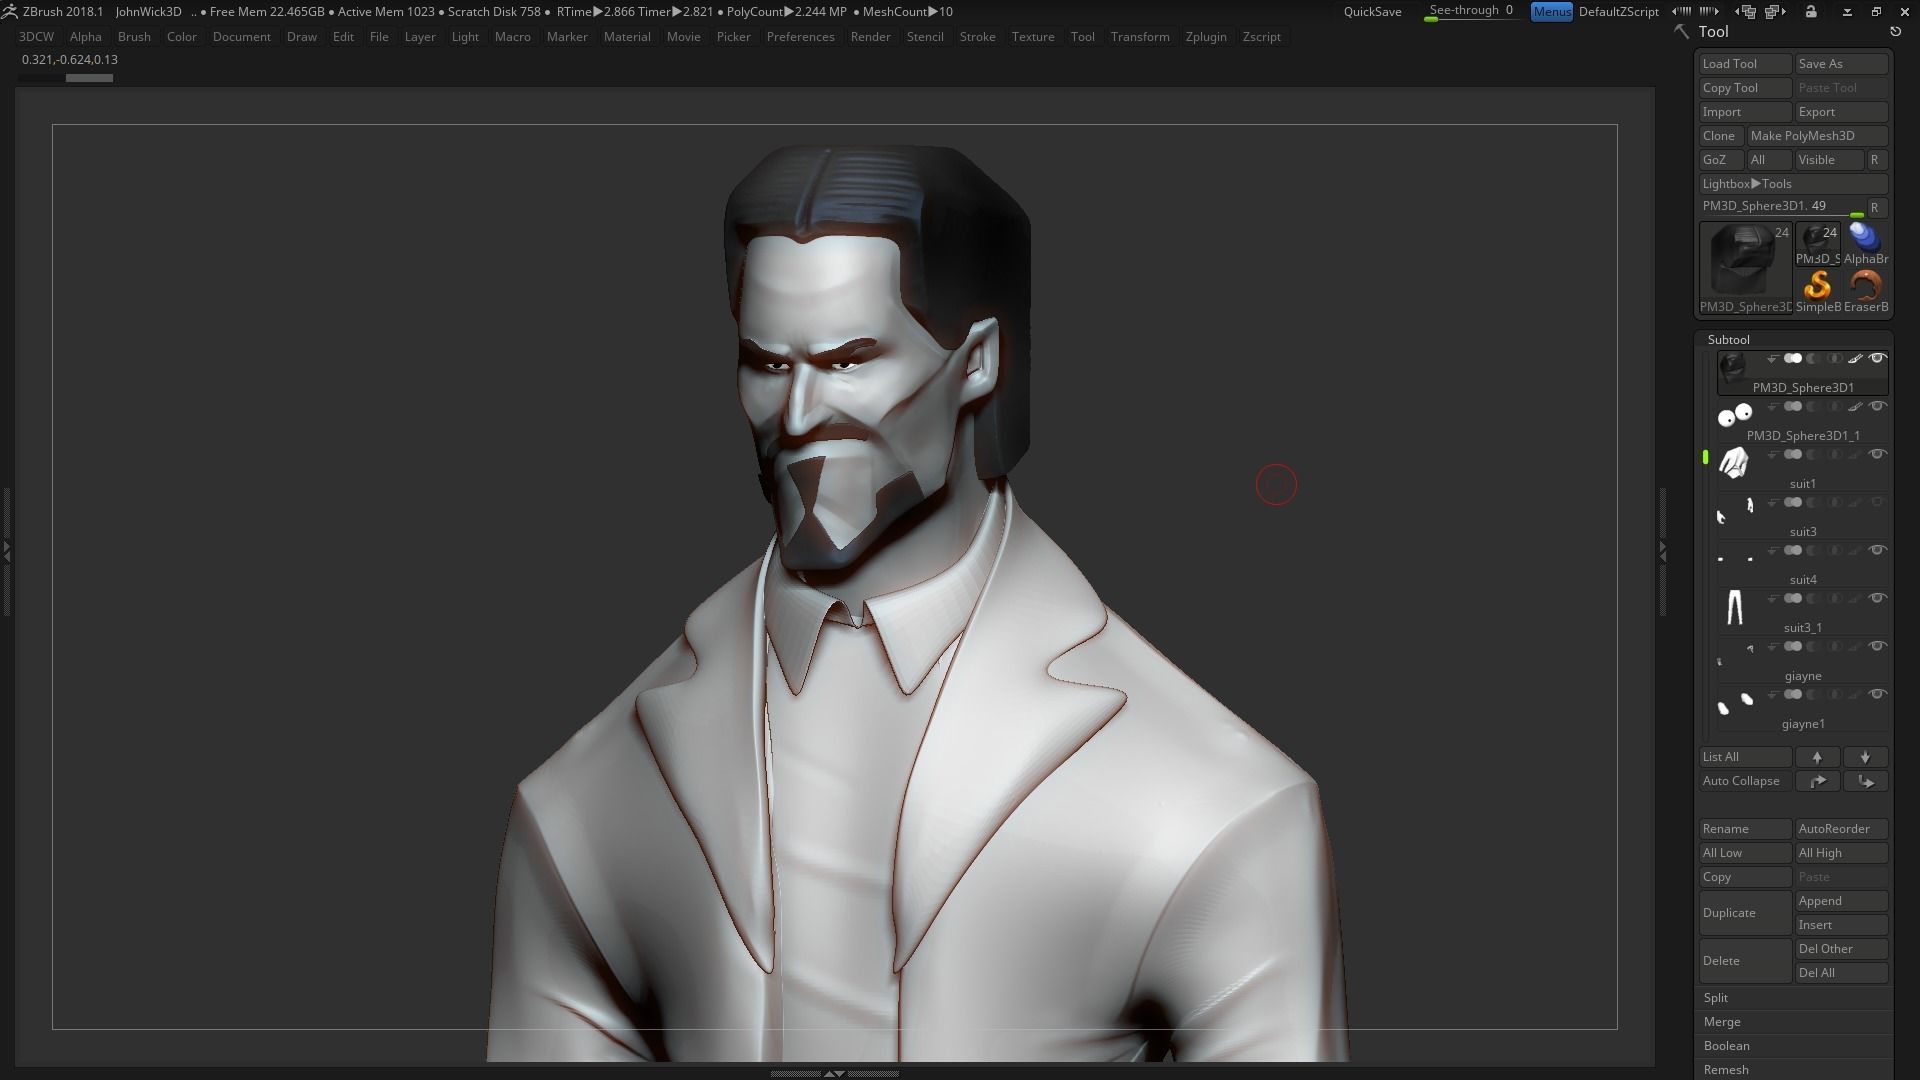Click the Tool palette dock circular-arrow icon
This screenshot has width=1920, height=1080.
pos(1895,32)
